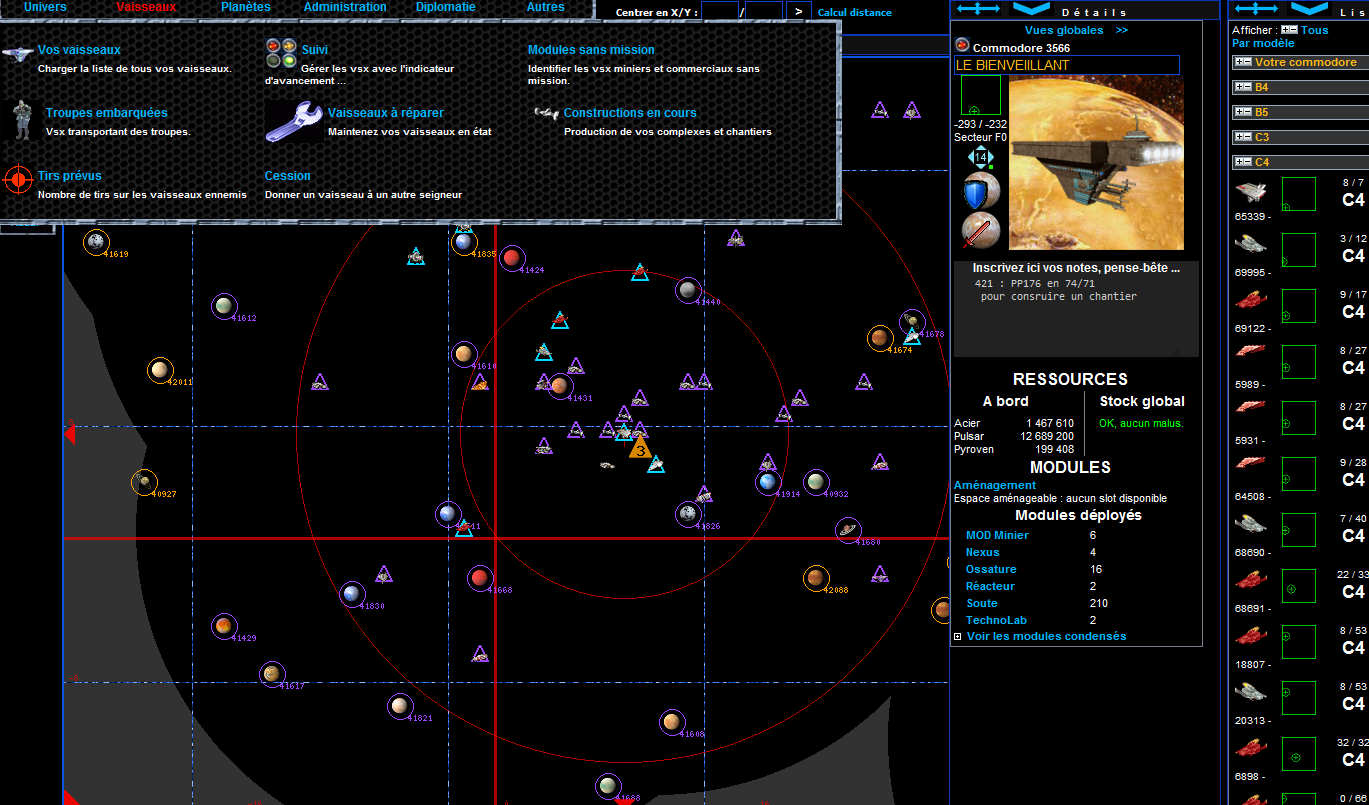The width and height of the screenshot is (1369, 805).
Task: Click the orange triangle marker numbered 3
Action: pyautogui.click(x=640, y=447)
